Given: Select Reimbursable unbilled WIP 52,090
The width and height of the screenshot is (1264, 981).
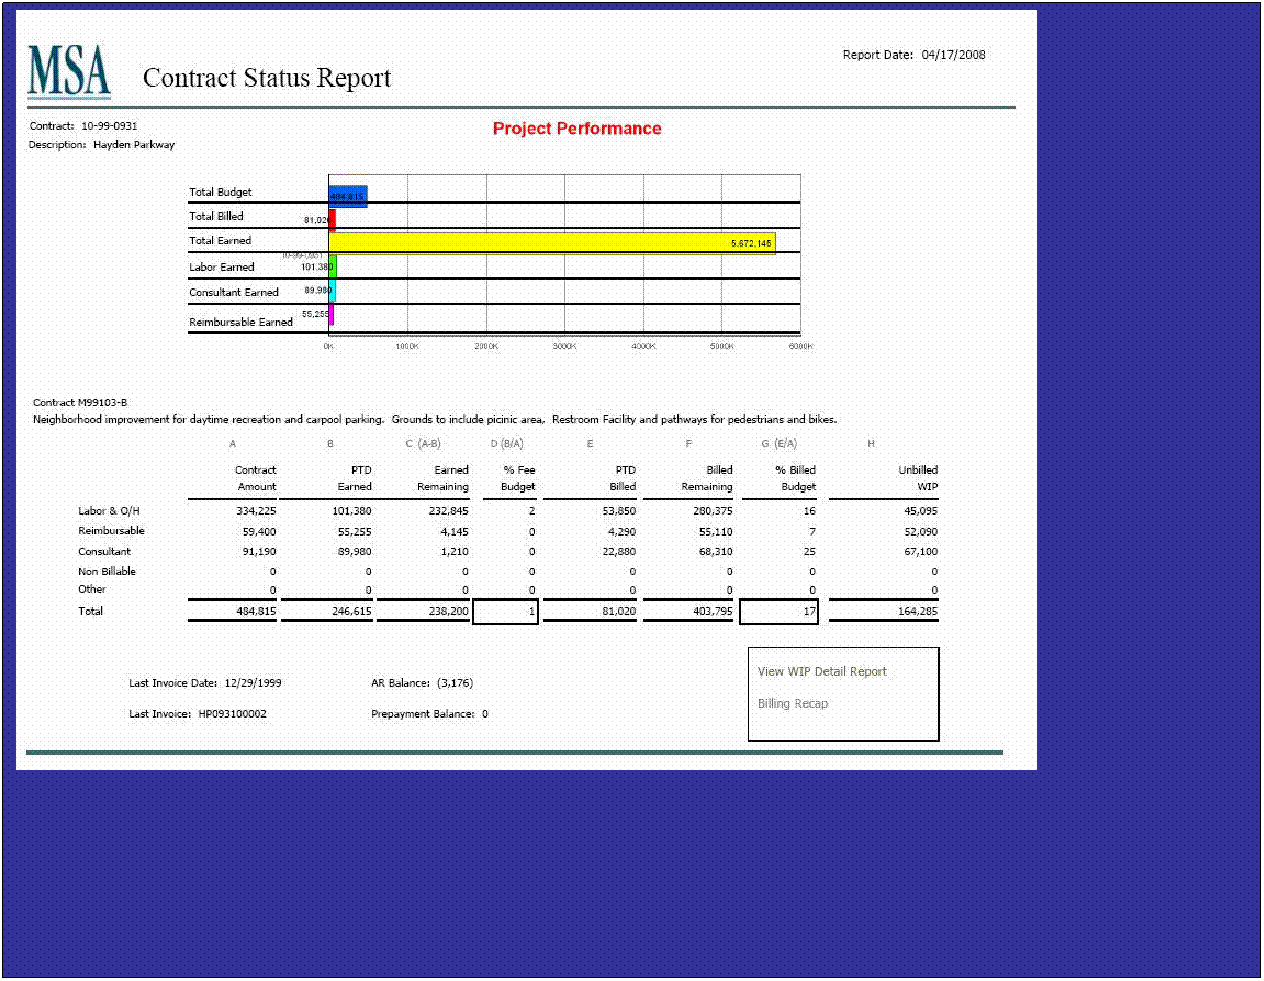Looking at the screenshot, I should (921, 532).
